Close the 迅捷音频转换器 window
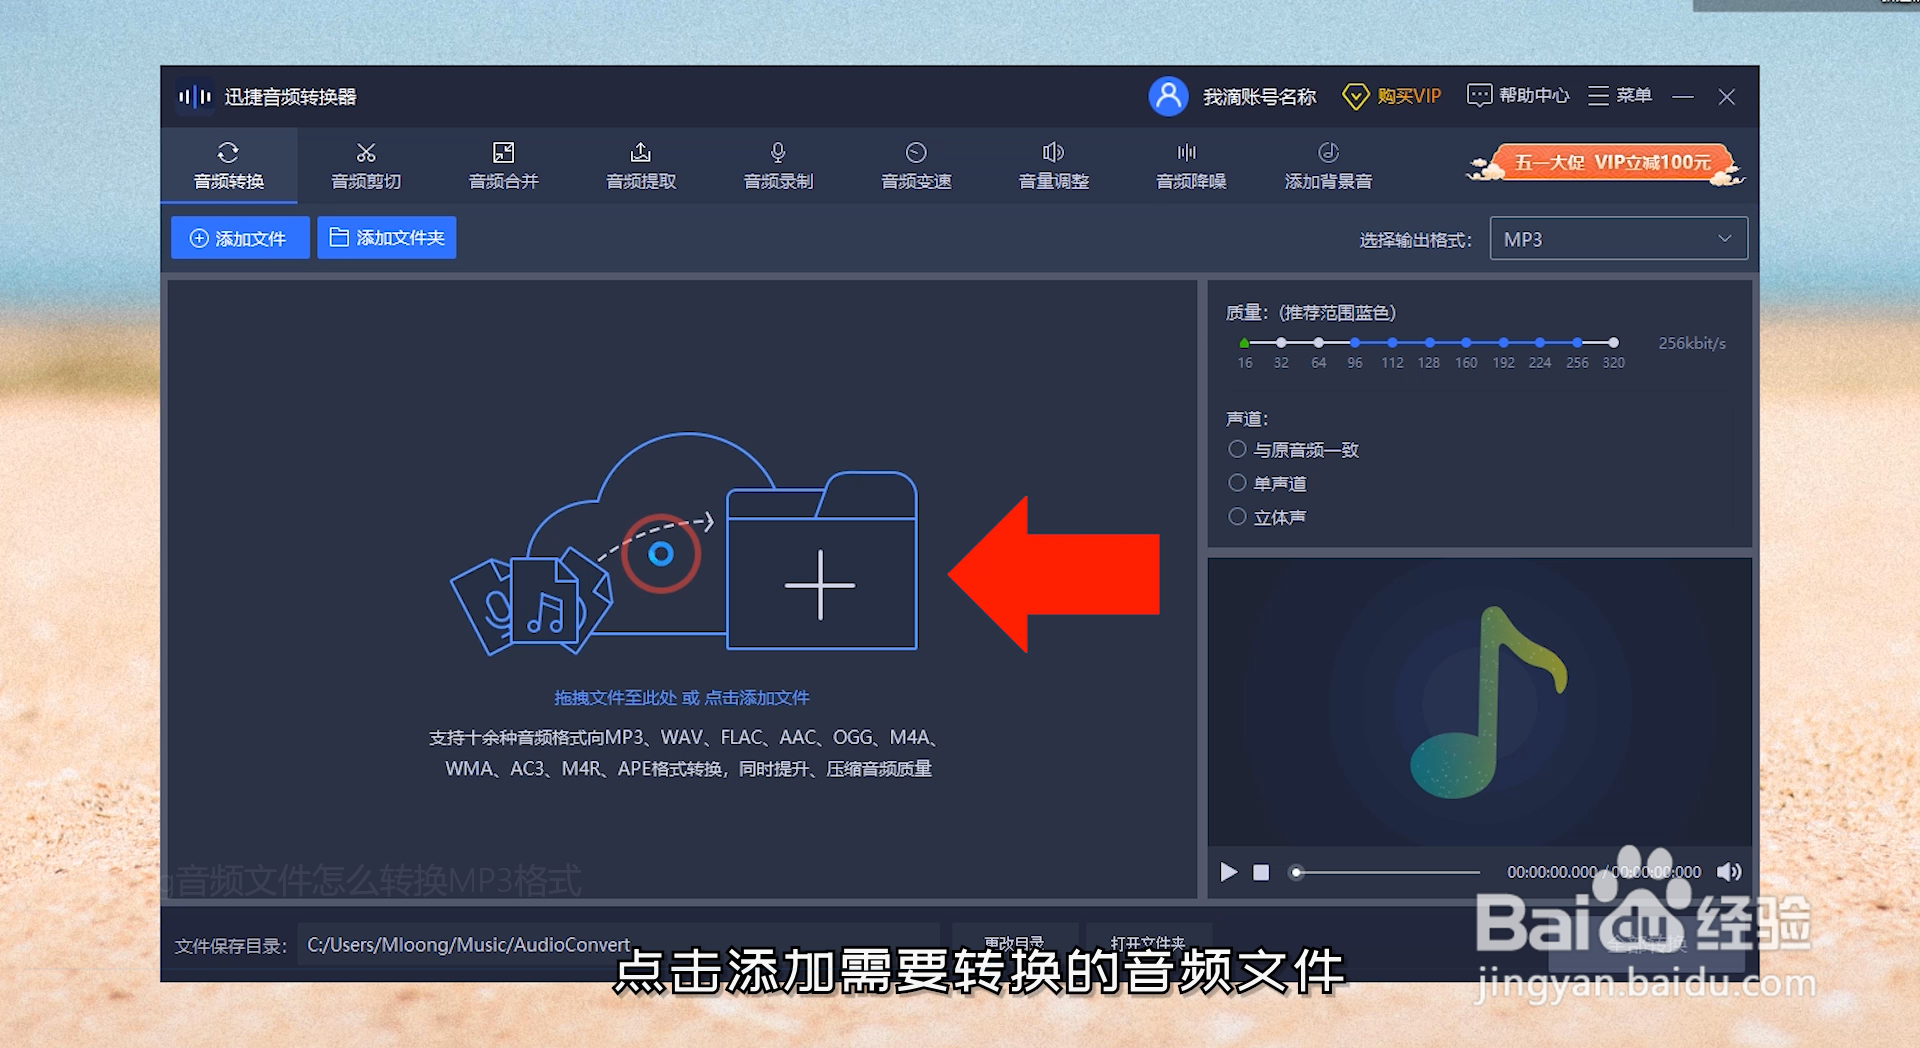 click(x=1726, y=96)
